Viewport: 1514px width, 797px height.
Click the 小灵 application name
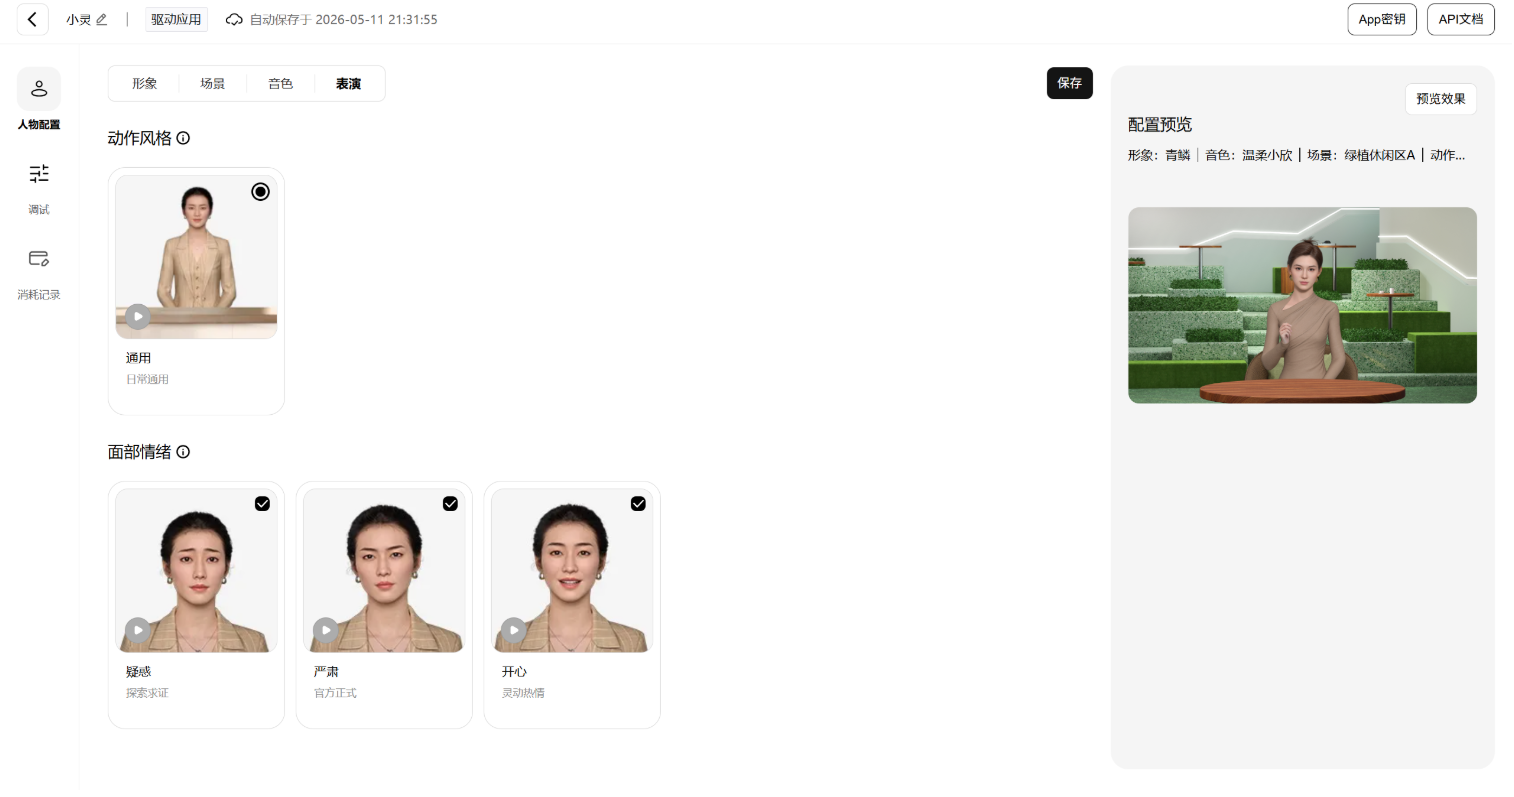[x=79, y=19]
